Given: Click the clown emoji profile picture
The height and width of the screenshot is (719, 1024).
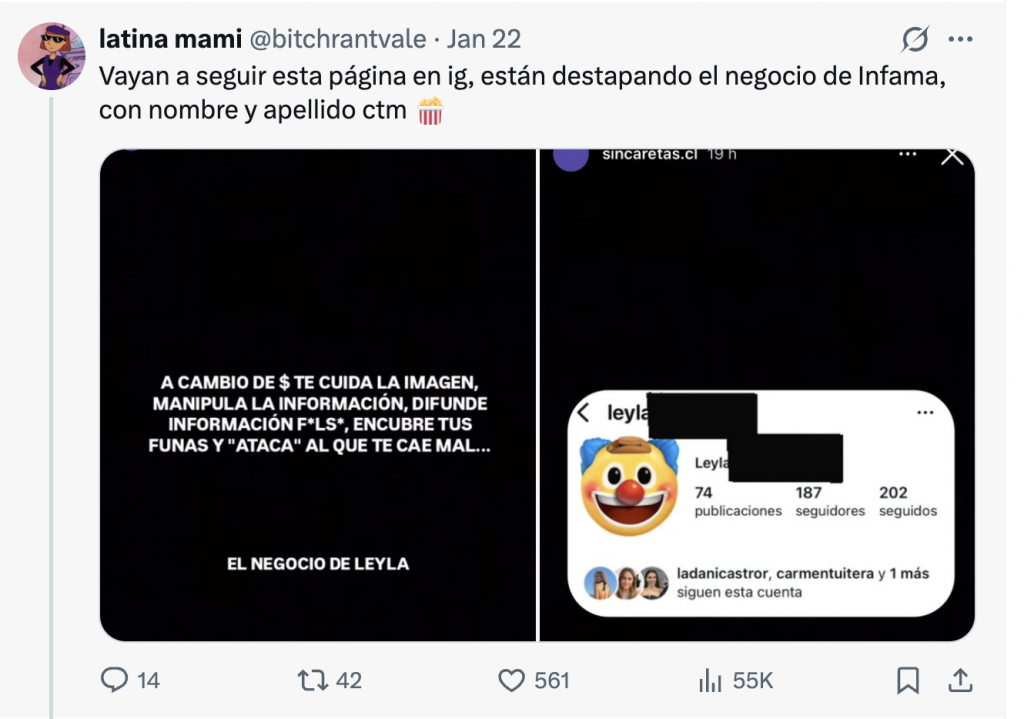Looking at the screenshot, I should [629, 486].
